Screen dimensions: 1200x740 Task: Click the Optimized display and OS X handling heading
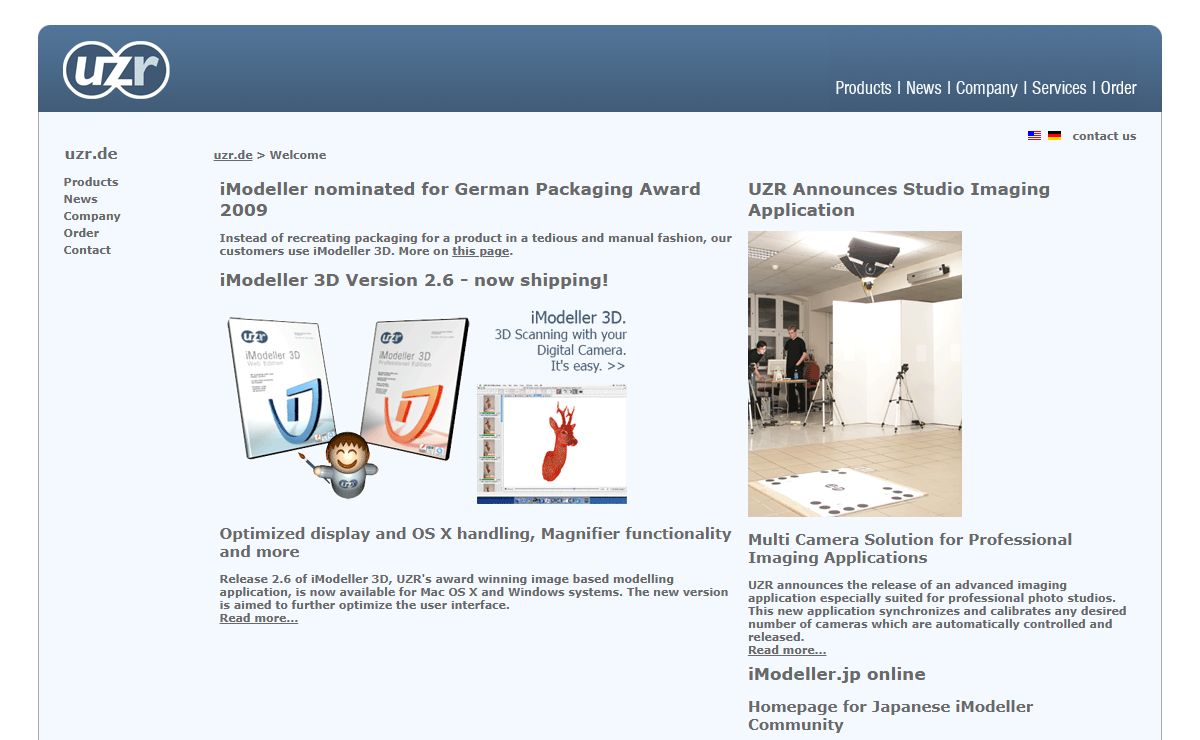[476, 542]
